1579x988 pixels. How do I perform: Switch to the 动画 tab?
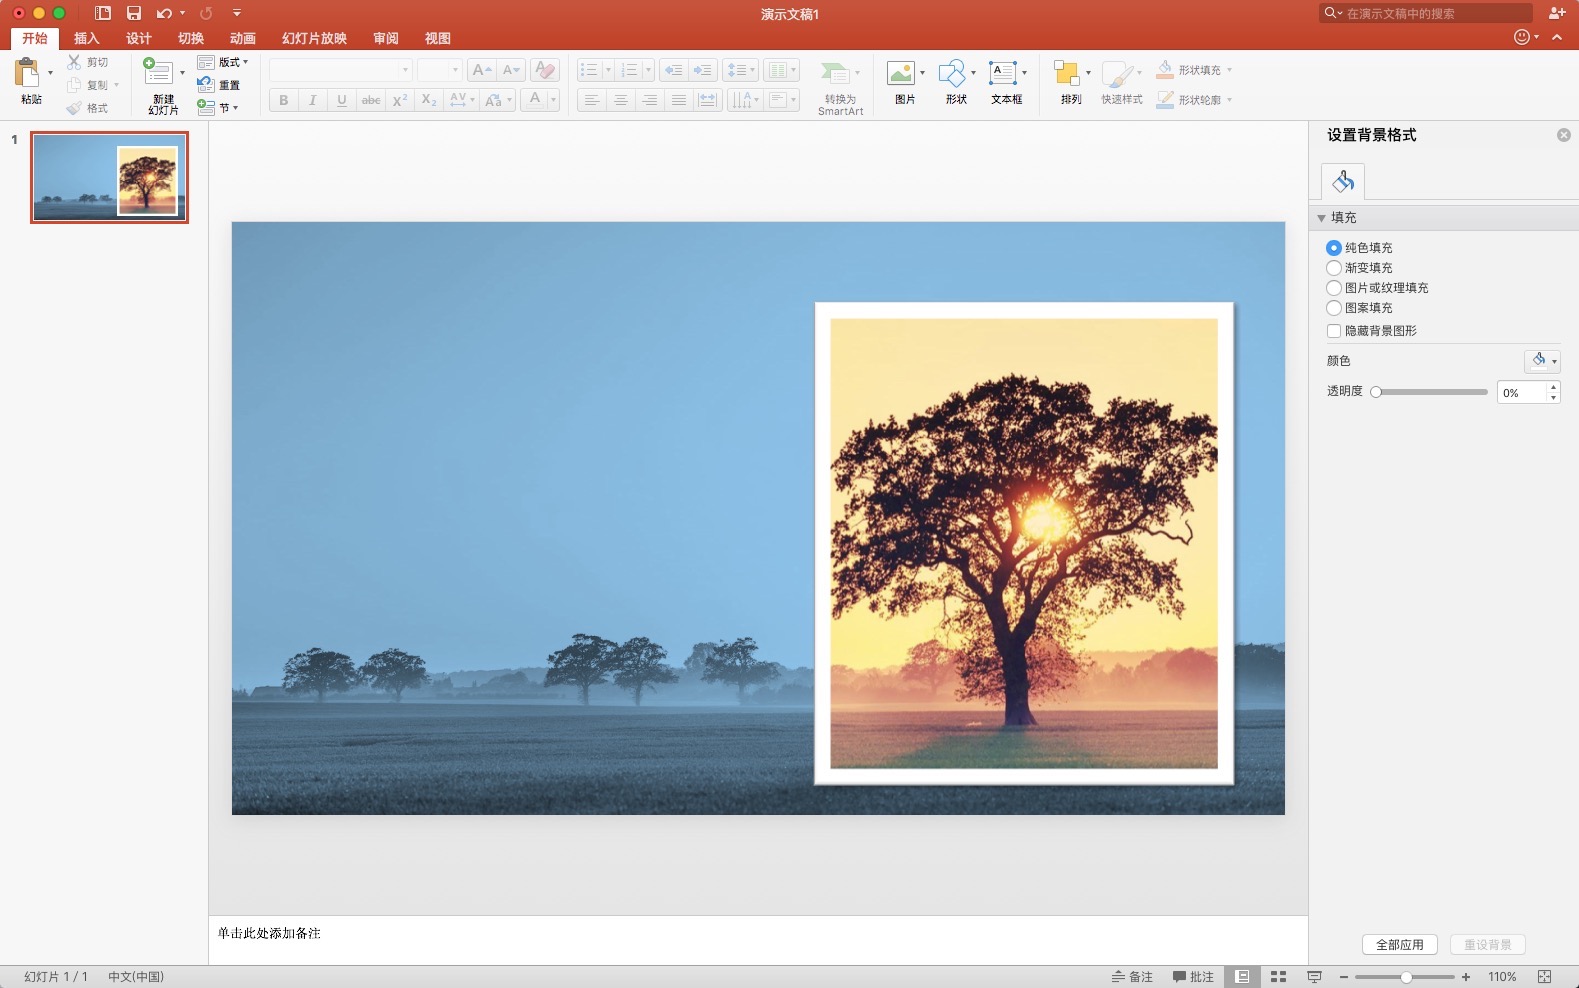[242, 38]
